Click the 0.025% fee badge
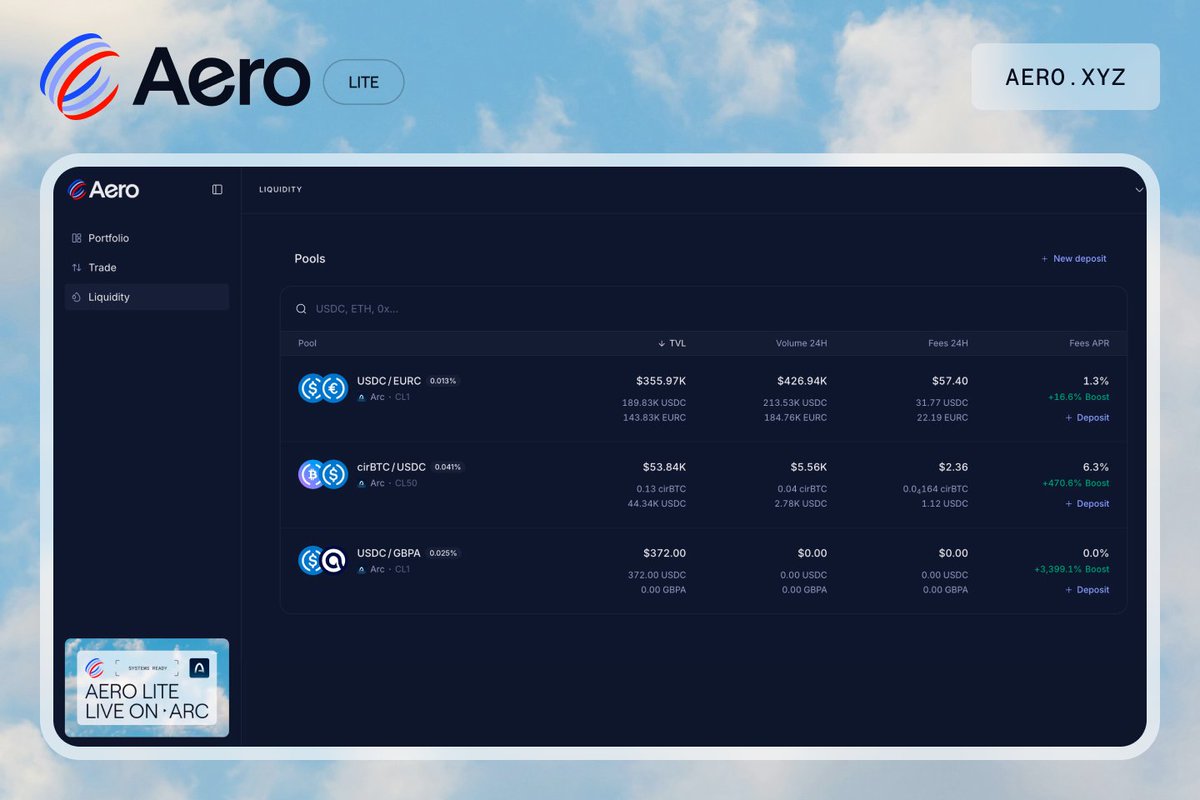 443,553
